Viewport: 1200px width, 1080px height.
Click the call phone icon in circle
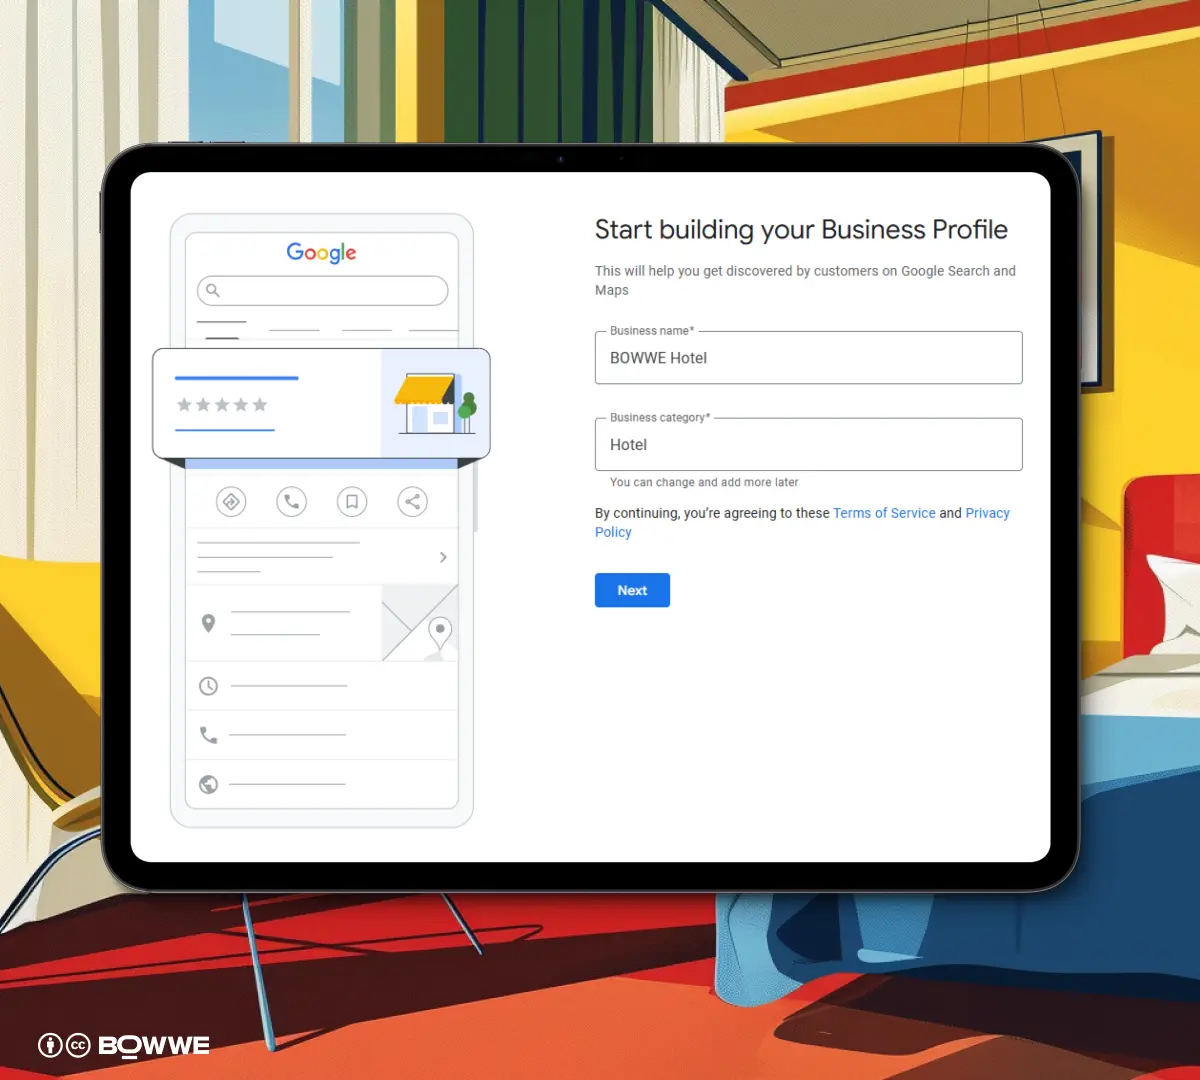tap(291, 502)
